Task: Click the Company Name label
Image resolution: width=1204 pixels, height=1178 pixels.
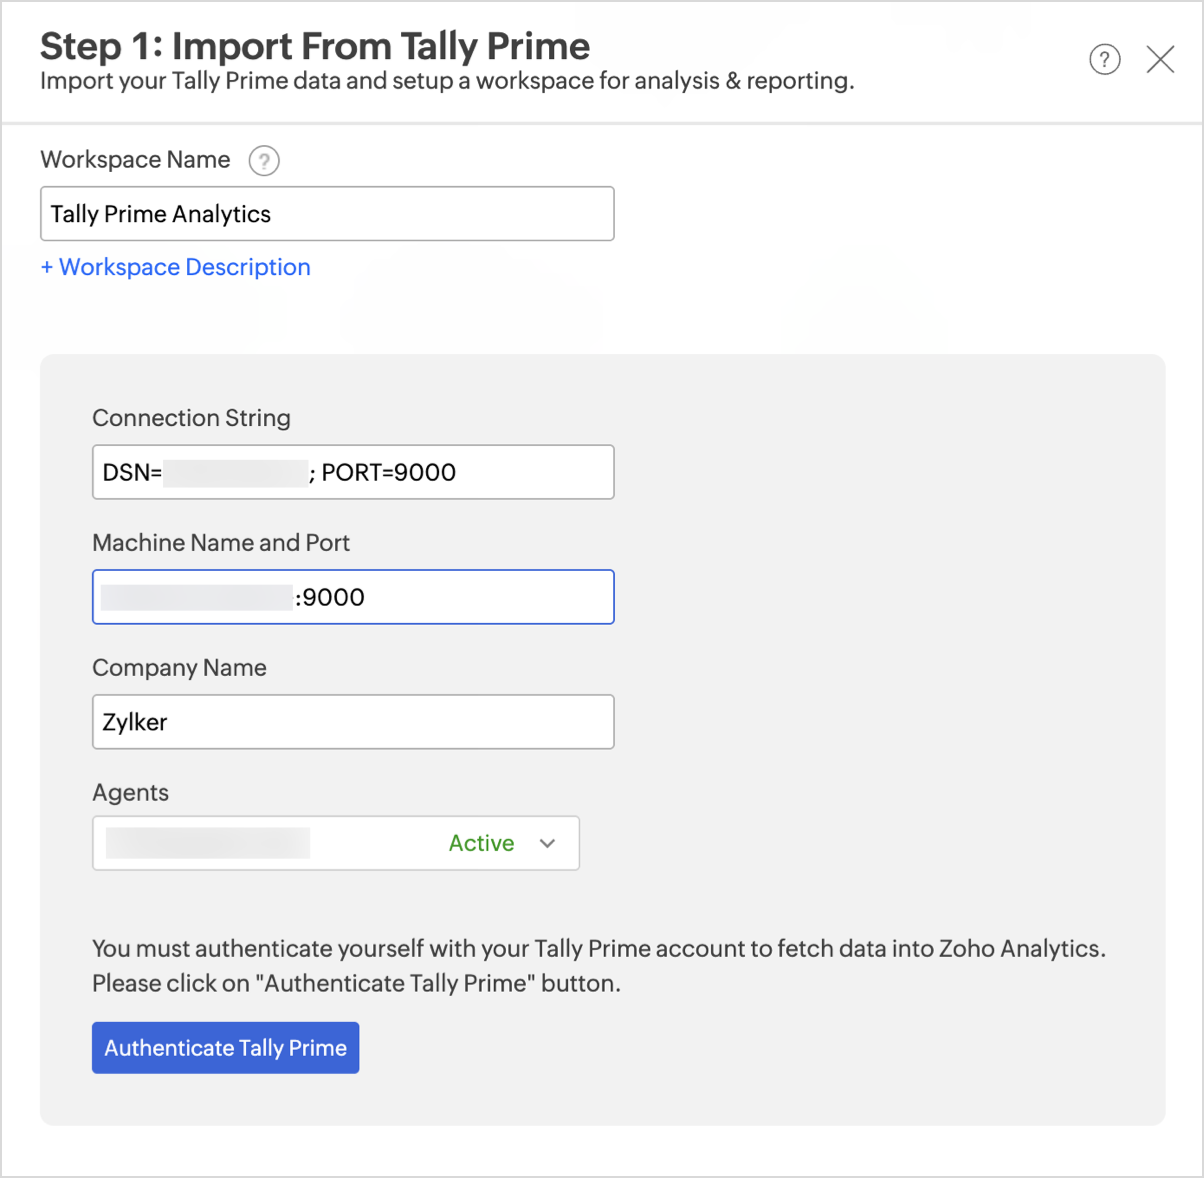Action: [x=179, y=668]
